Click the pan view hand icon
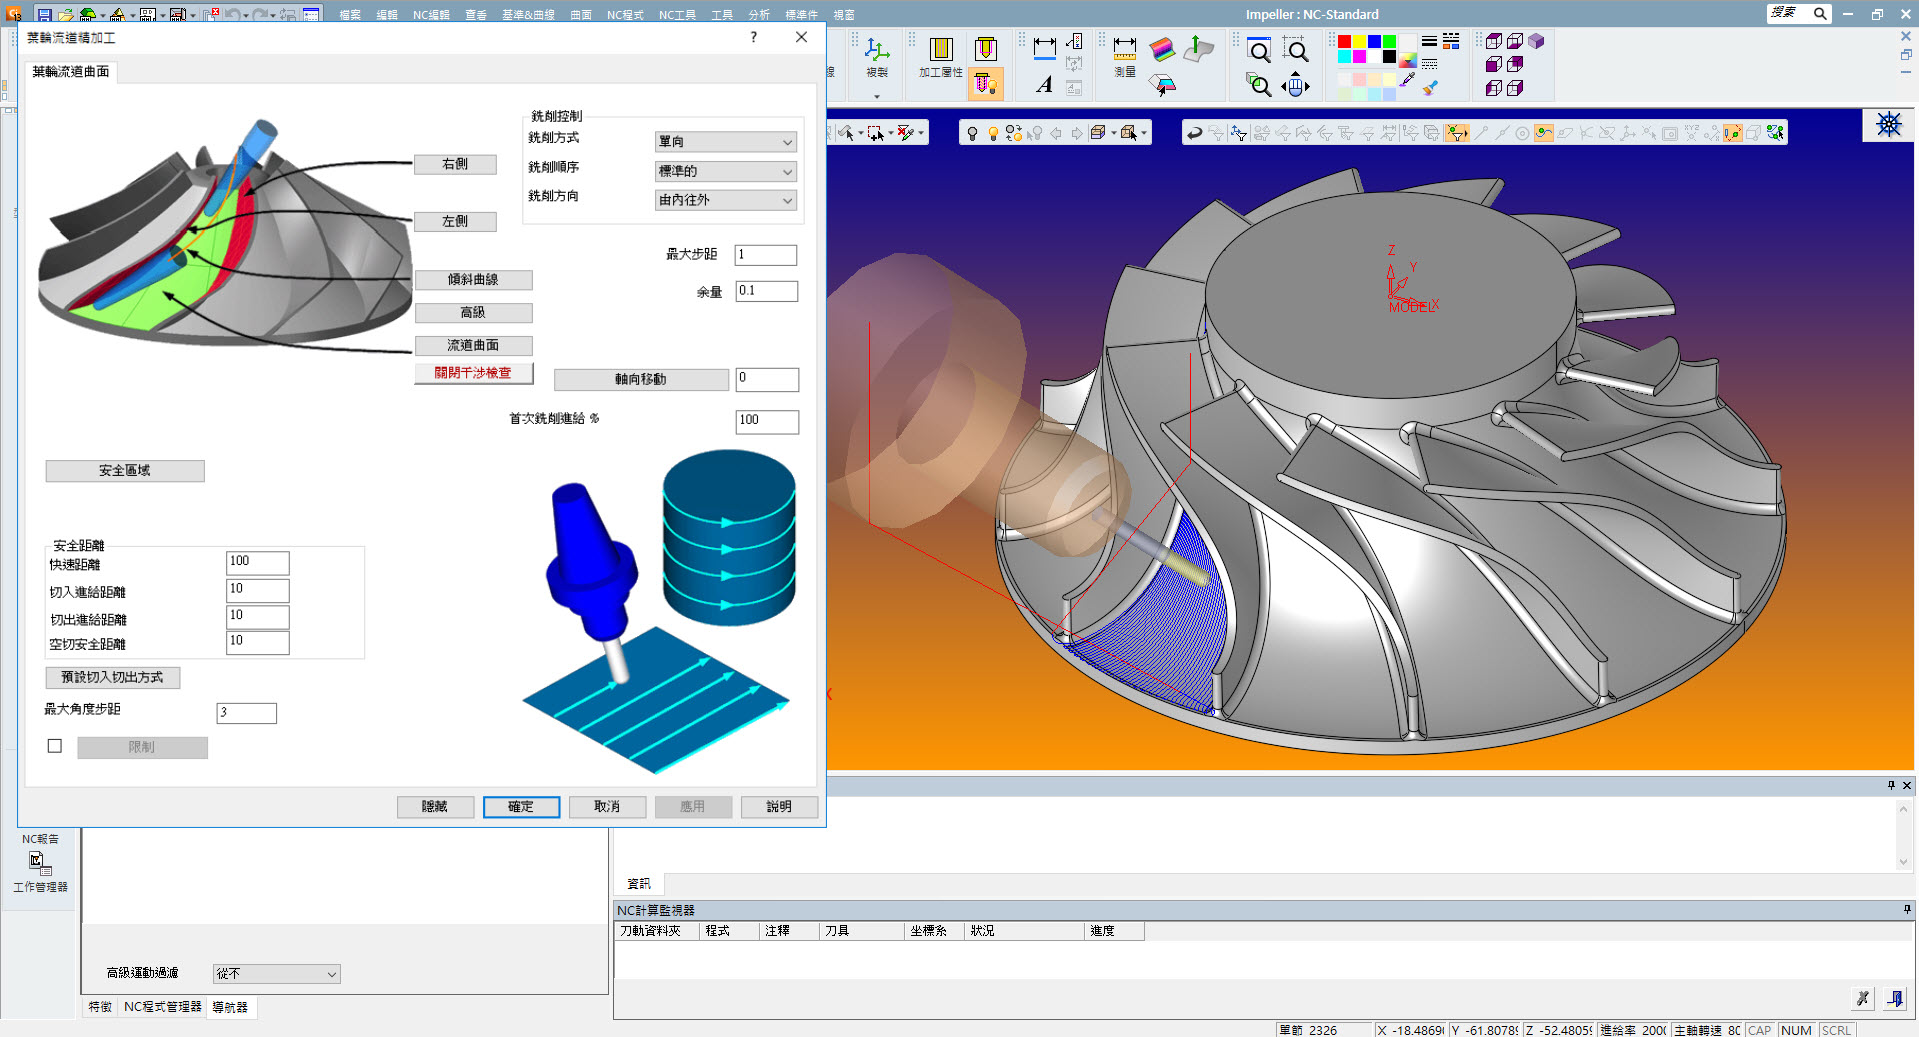The height and width of the screenshot is (1037, 1919). coord(1295,85)
